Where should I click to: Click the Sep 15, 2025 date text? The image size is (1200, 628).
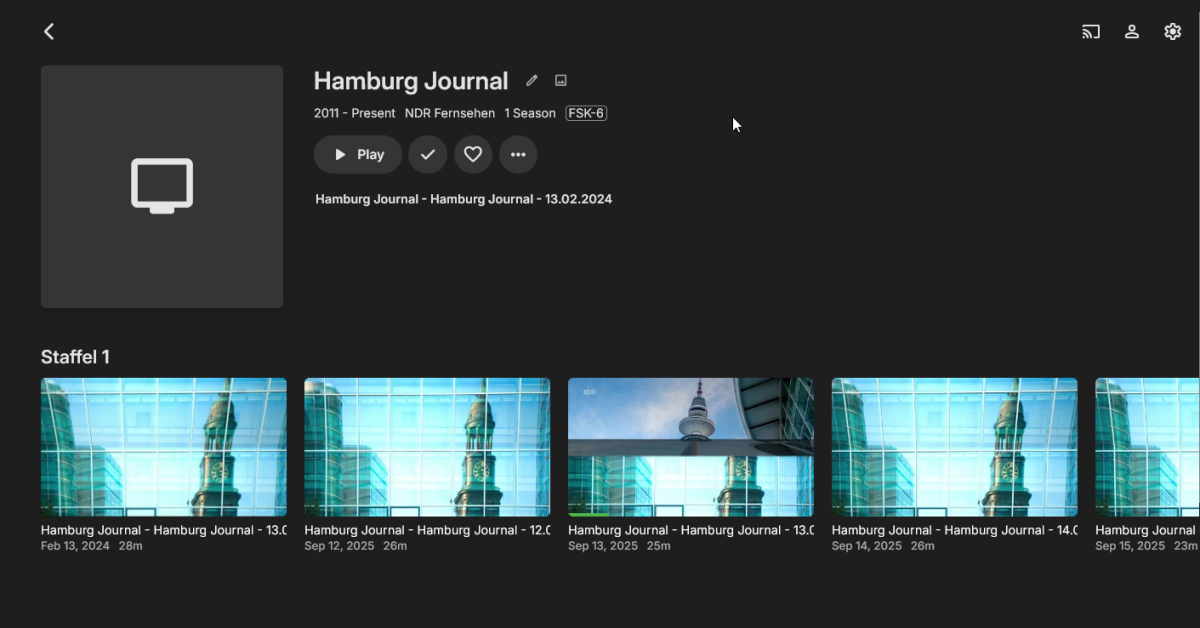click(1130, 546)
